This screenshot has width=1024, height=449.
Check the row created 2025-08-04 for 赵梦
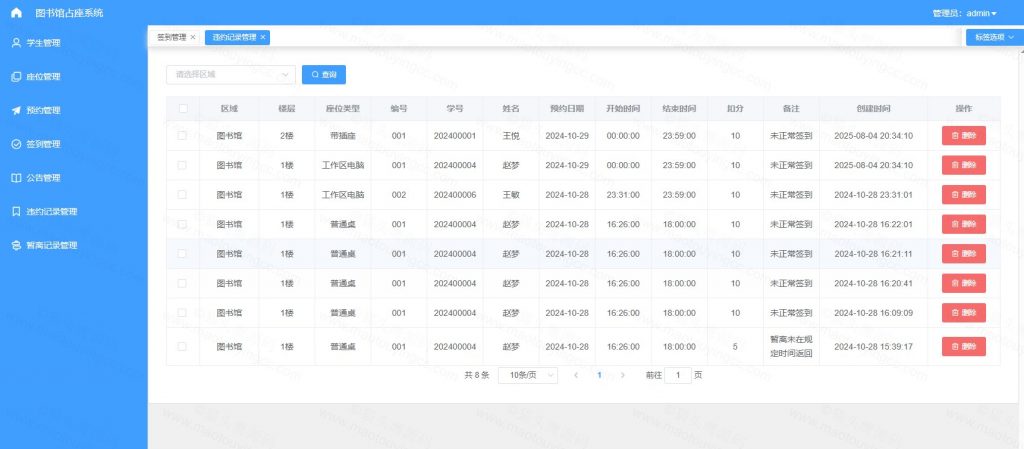pyautogui.click(x=182, y=165)
